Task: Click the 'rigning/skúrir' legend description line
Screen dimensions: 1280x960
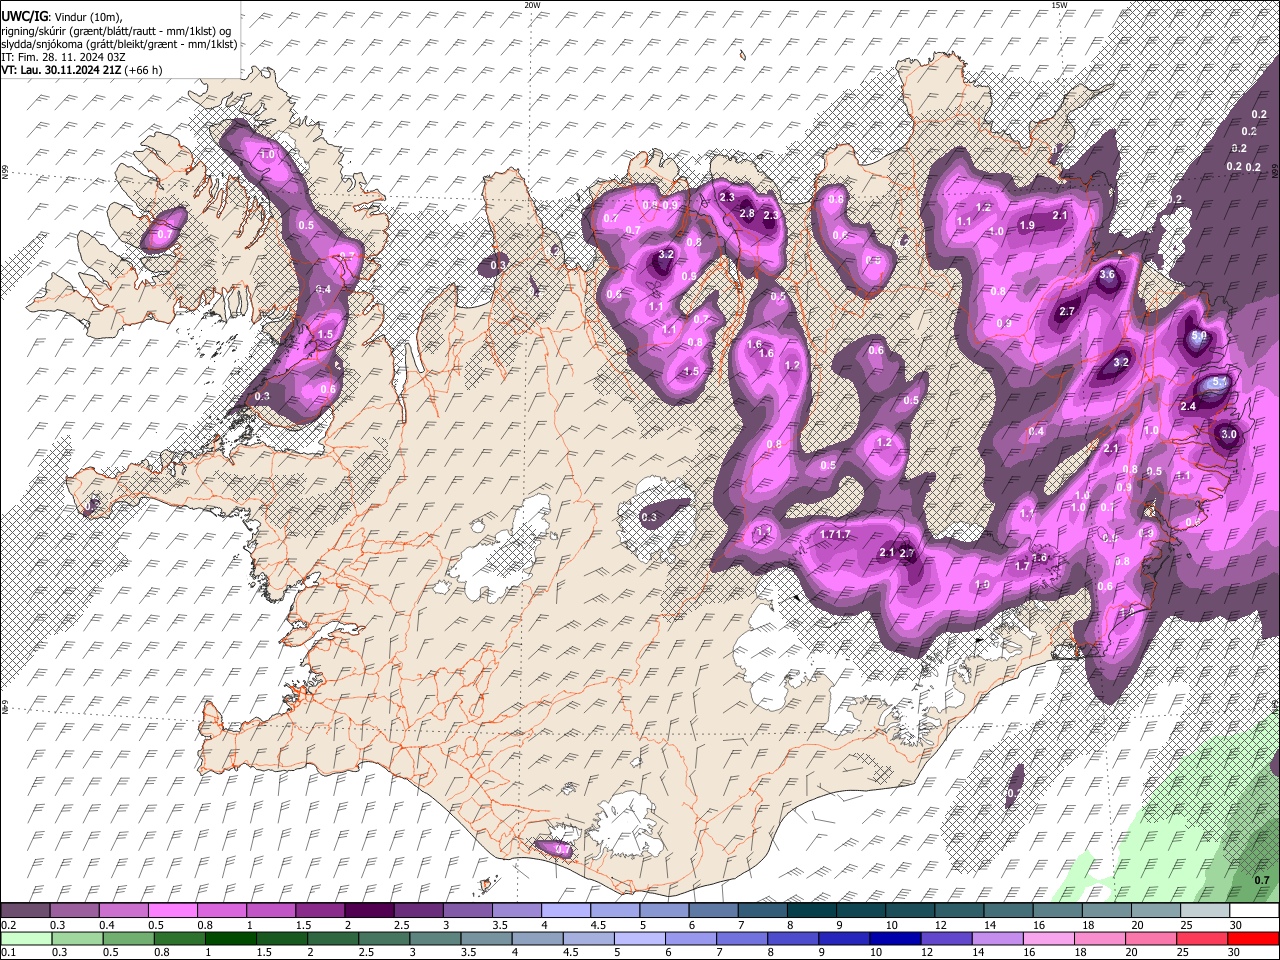Action: click(x=116, y=31)
